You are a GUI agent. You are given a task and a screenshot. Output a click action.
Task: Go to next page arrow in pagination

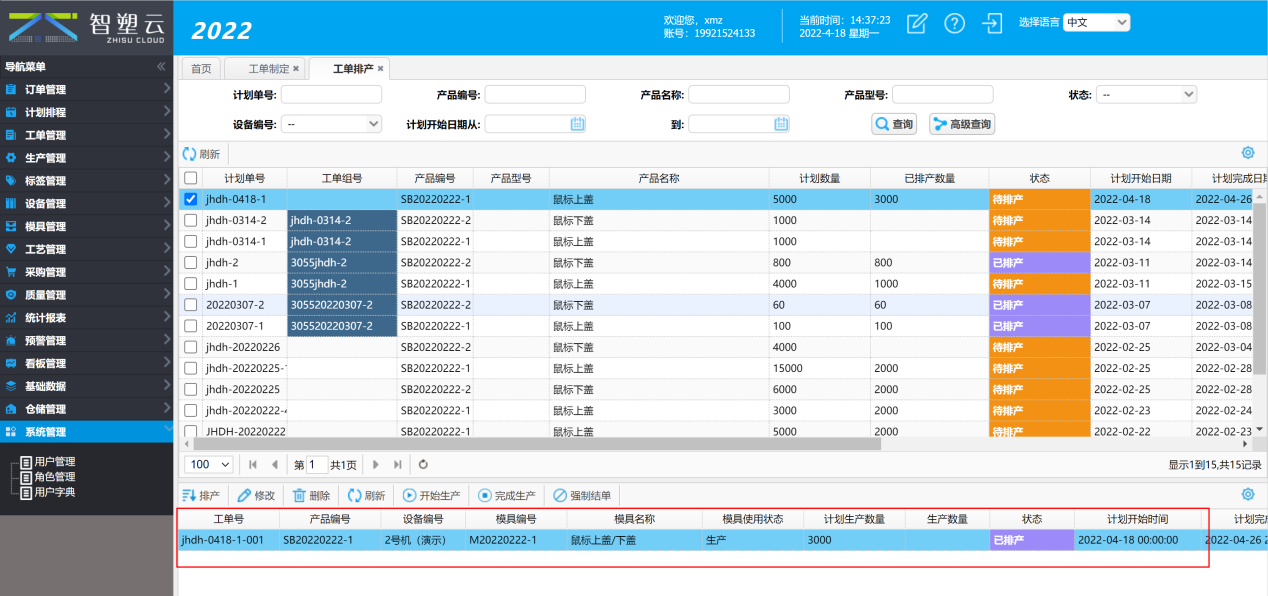click(x=376, y=464)
